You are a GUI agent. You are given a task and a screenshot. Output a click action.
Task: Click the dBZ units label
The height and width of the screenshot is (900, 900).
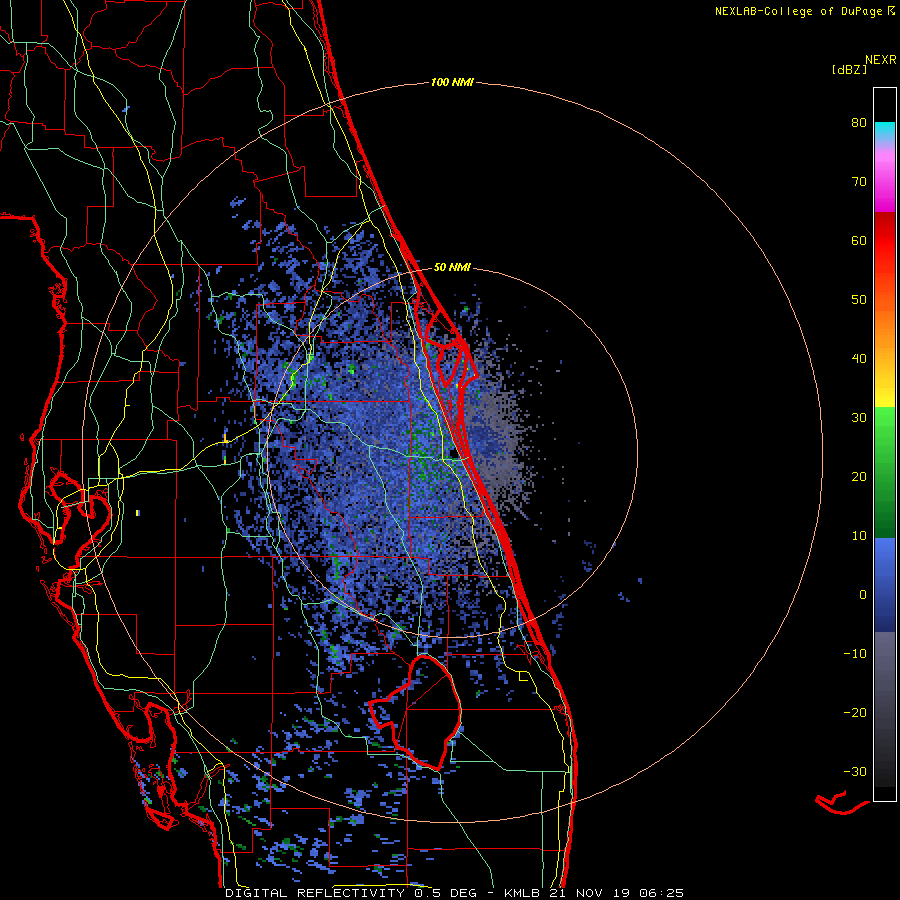(849, 70)
